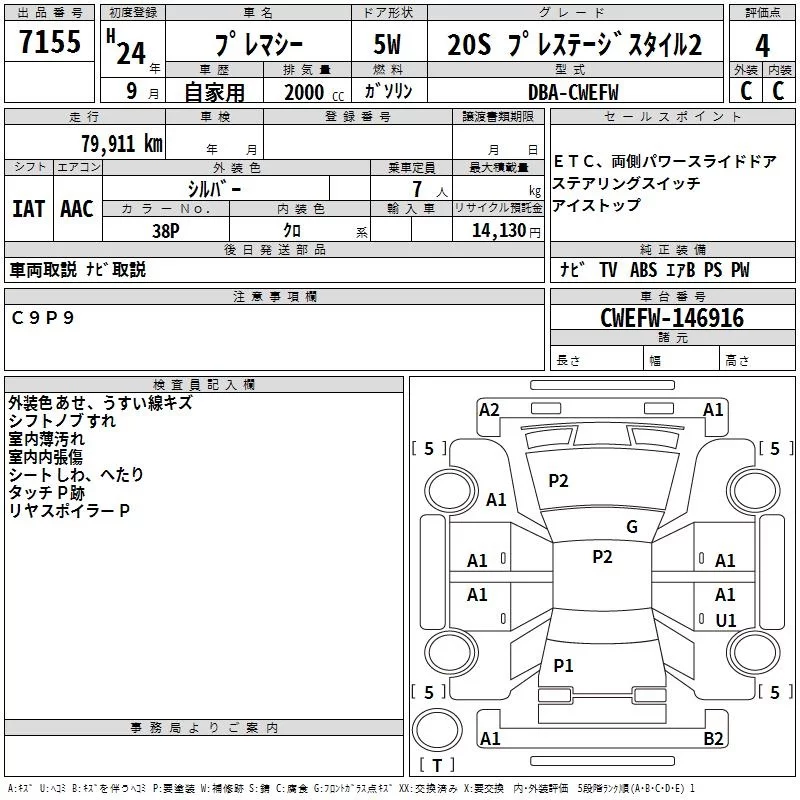Click inspector note タッチP跡
Image resolution: width=800 pixels, height=800 pixels.
click(x=46, y=492)
